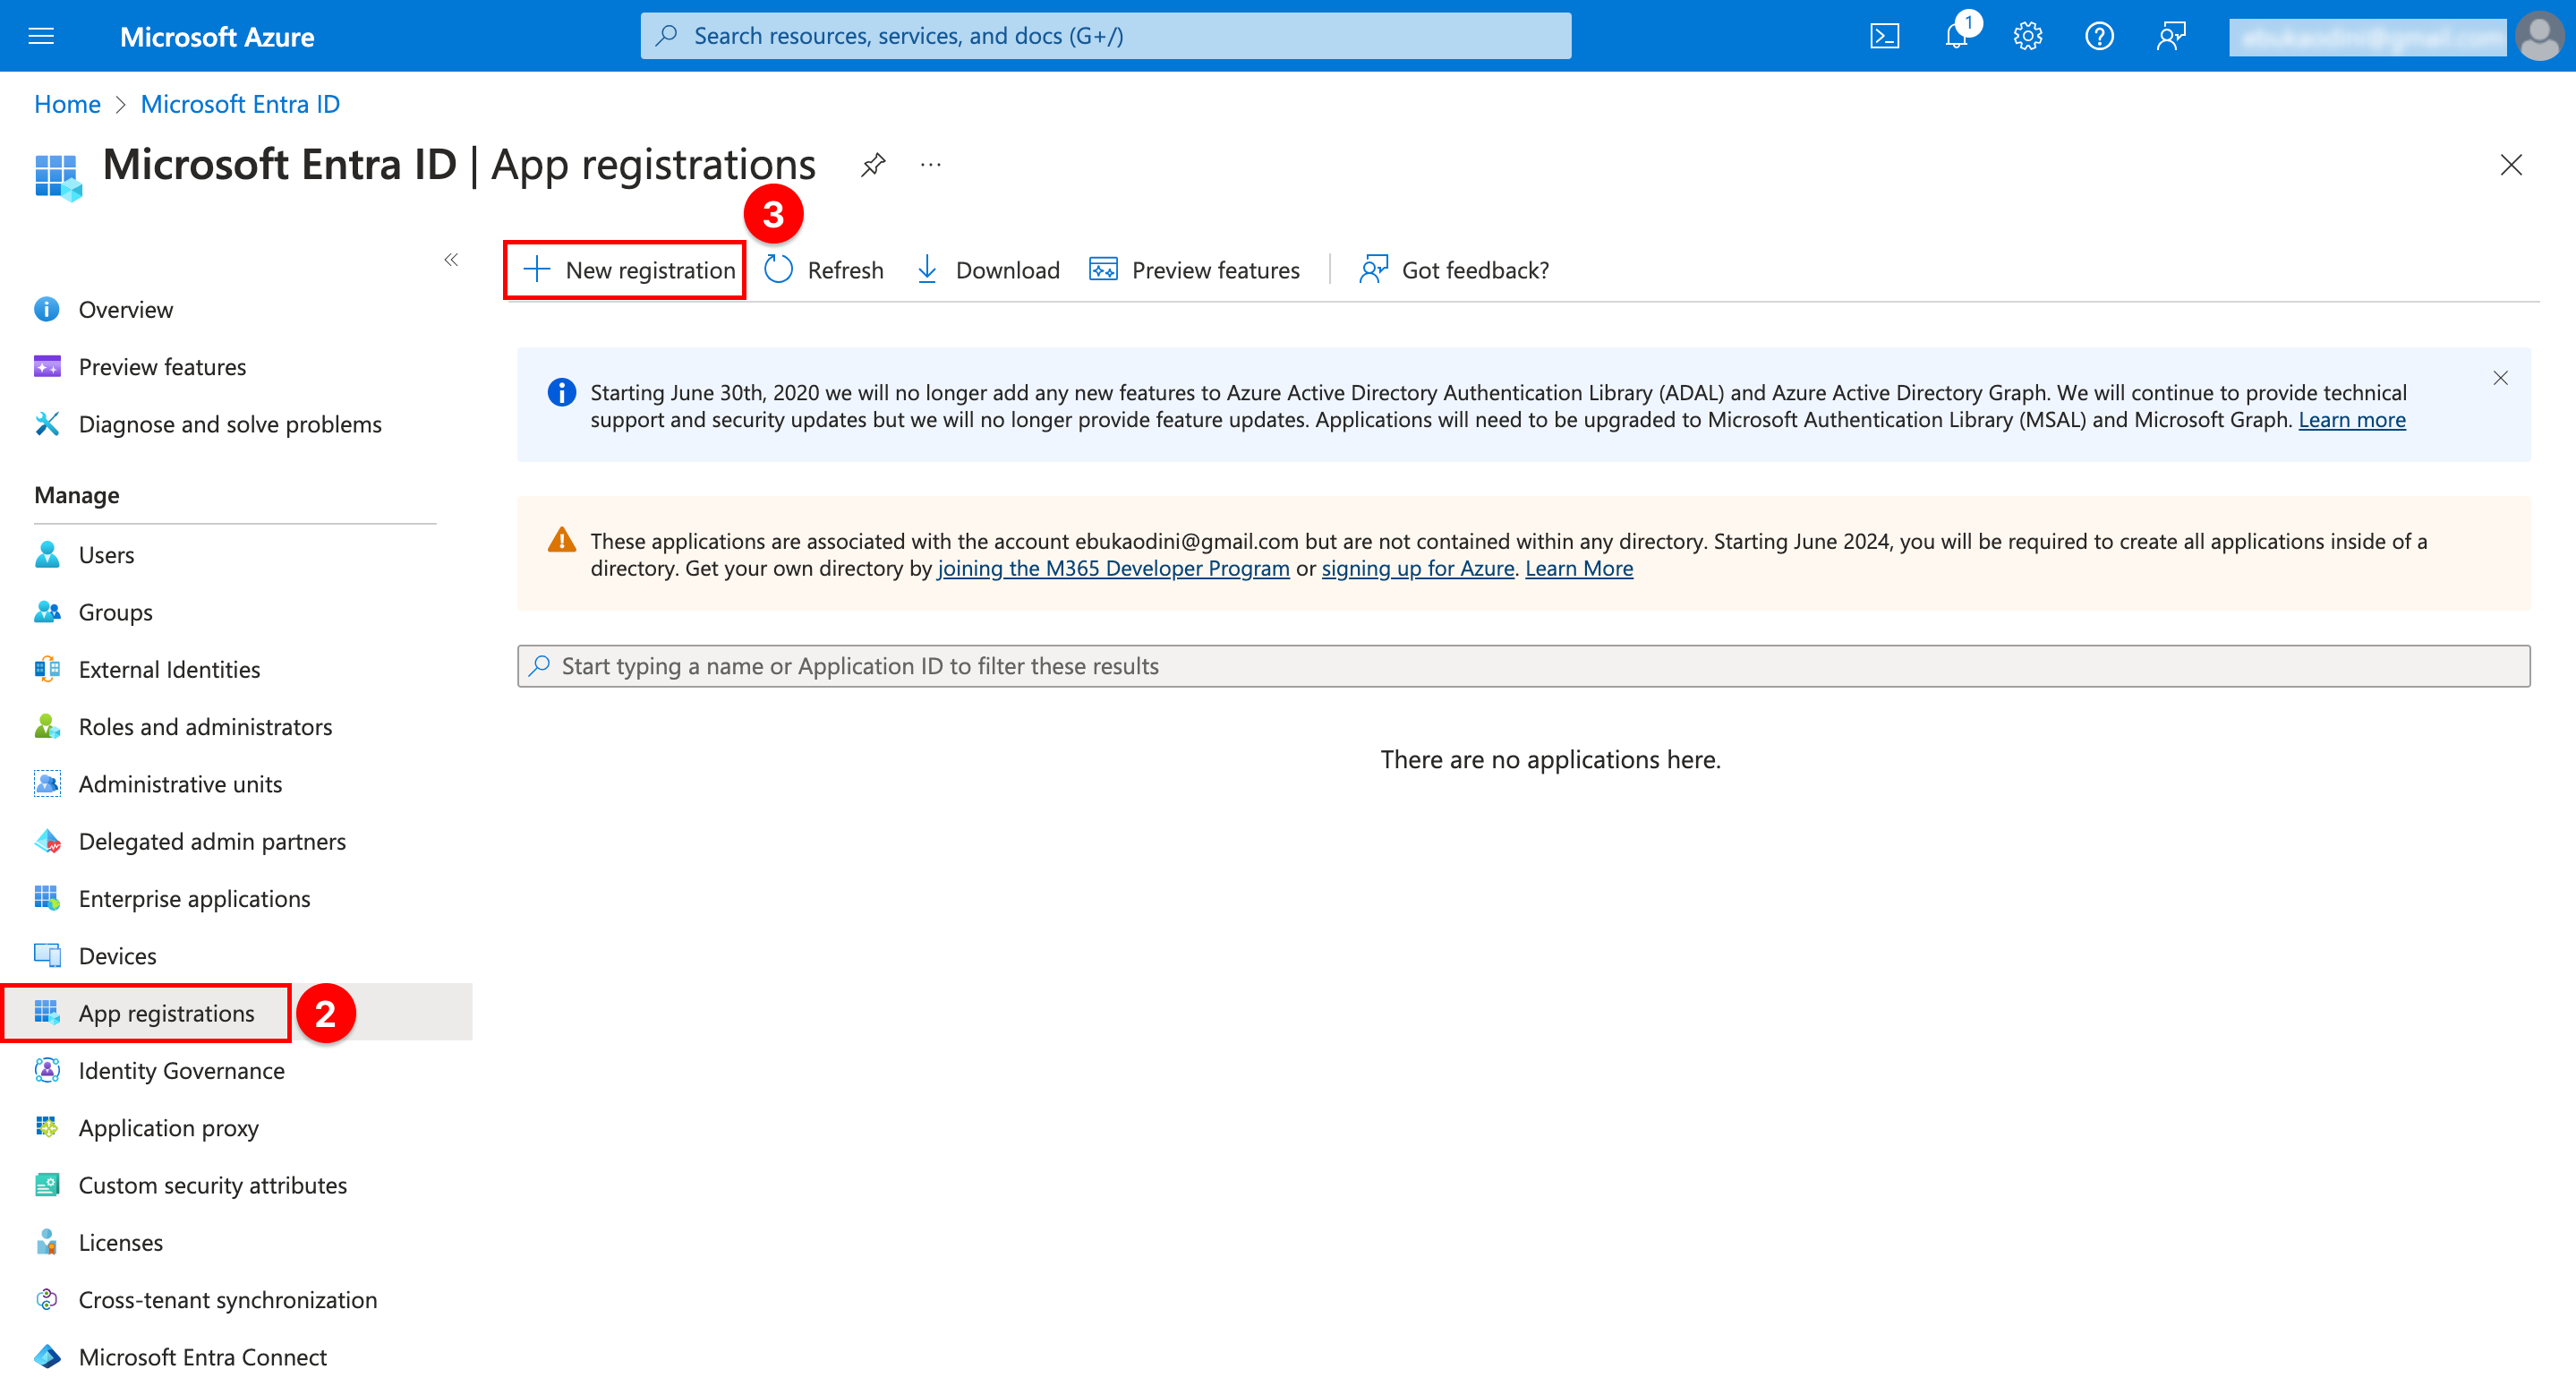Click Microsoft Entra ID breadcrumb
Image resolution: width=2576 pixels, height=1395 pixels.
[240, 104]
